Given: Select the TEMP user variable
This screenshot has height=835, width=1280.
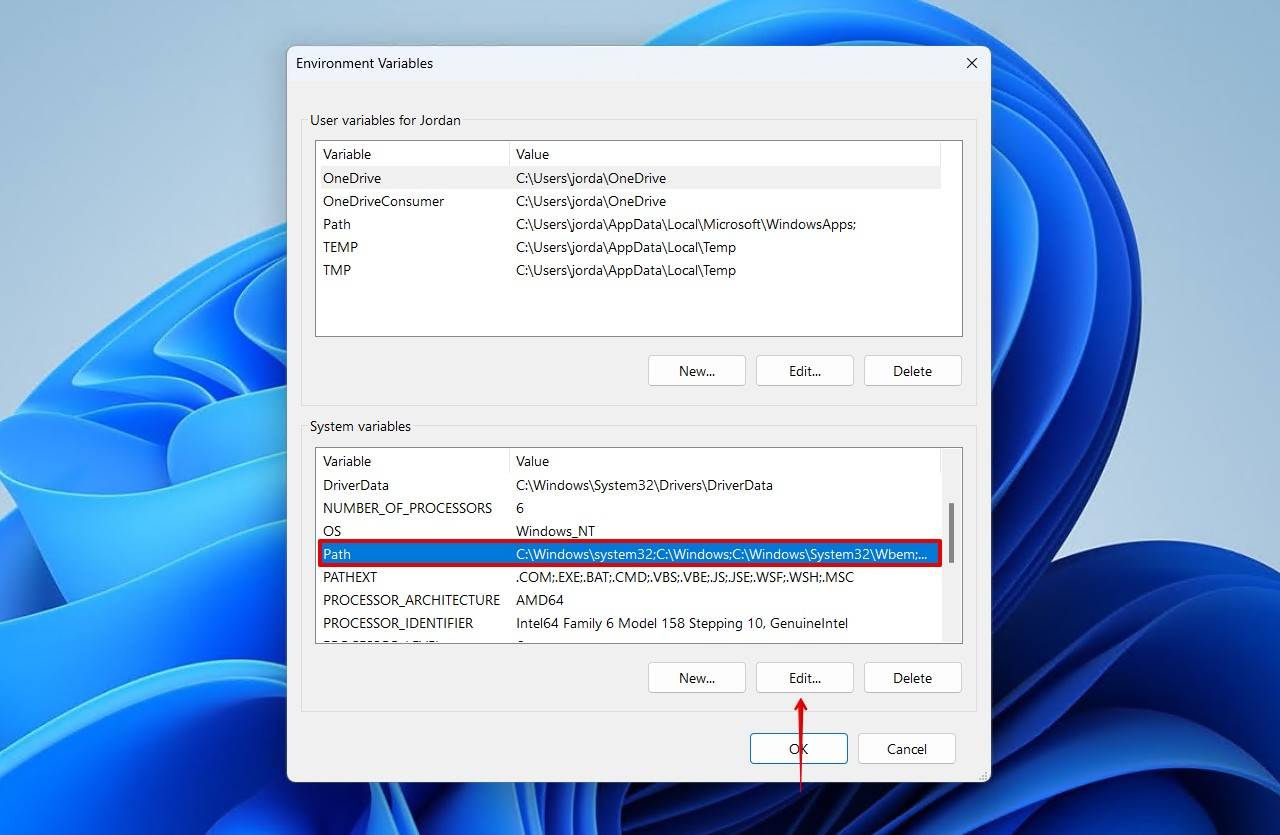Looking at the screenshot, I should [x=629, y=247].
